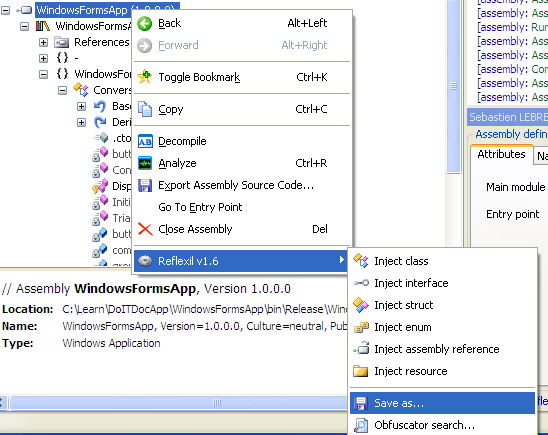
Task: Click the Copy pages icon
Action: tap(144, 109)
